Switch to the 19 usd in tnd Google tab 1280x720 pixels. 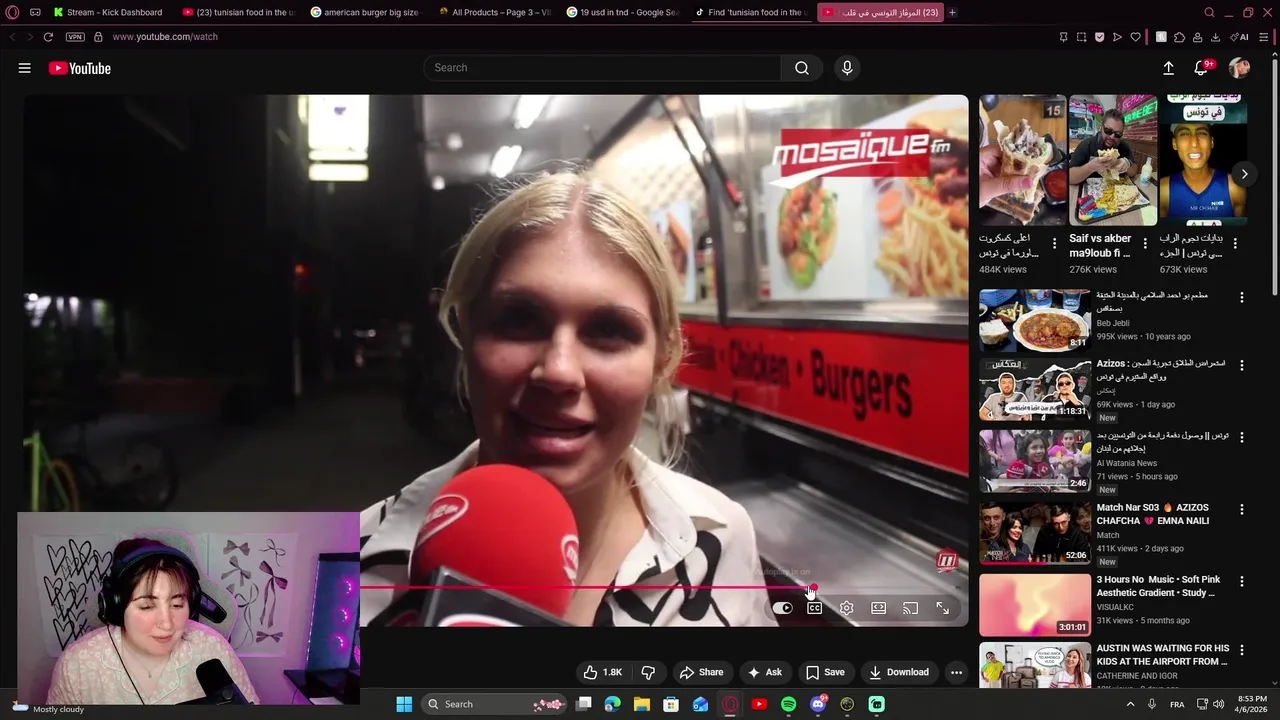tap(621, 12)
